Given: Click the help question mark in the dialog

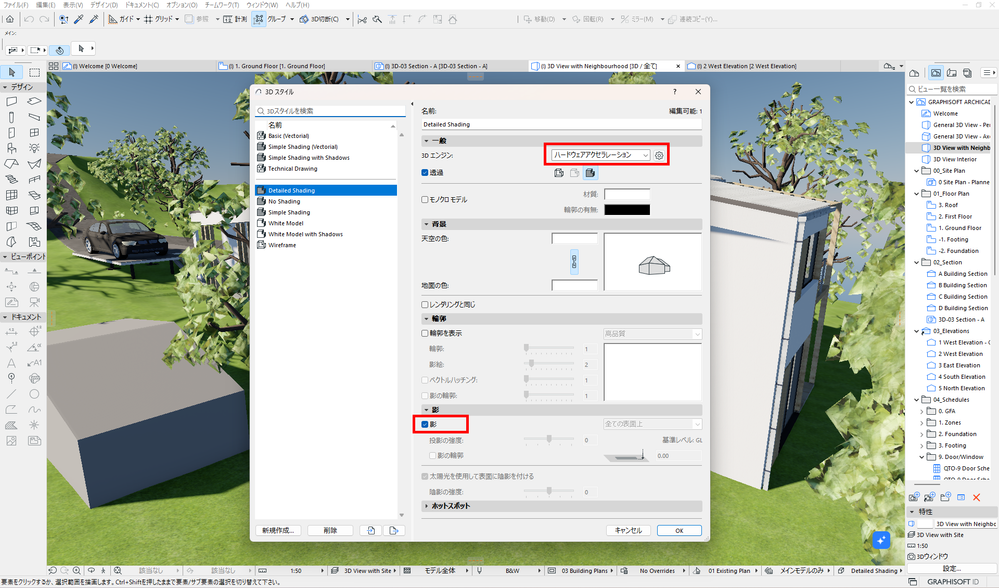Looking at the screenshot, I should 675,92.
